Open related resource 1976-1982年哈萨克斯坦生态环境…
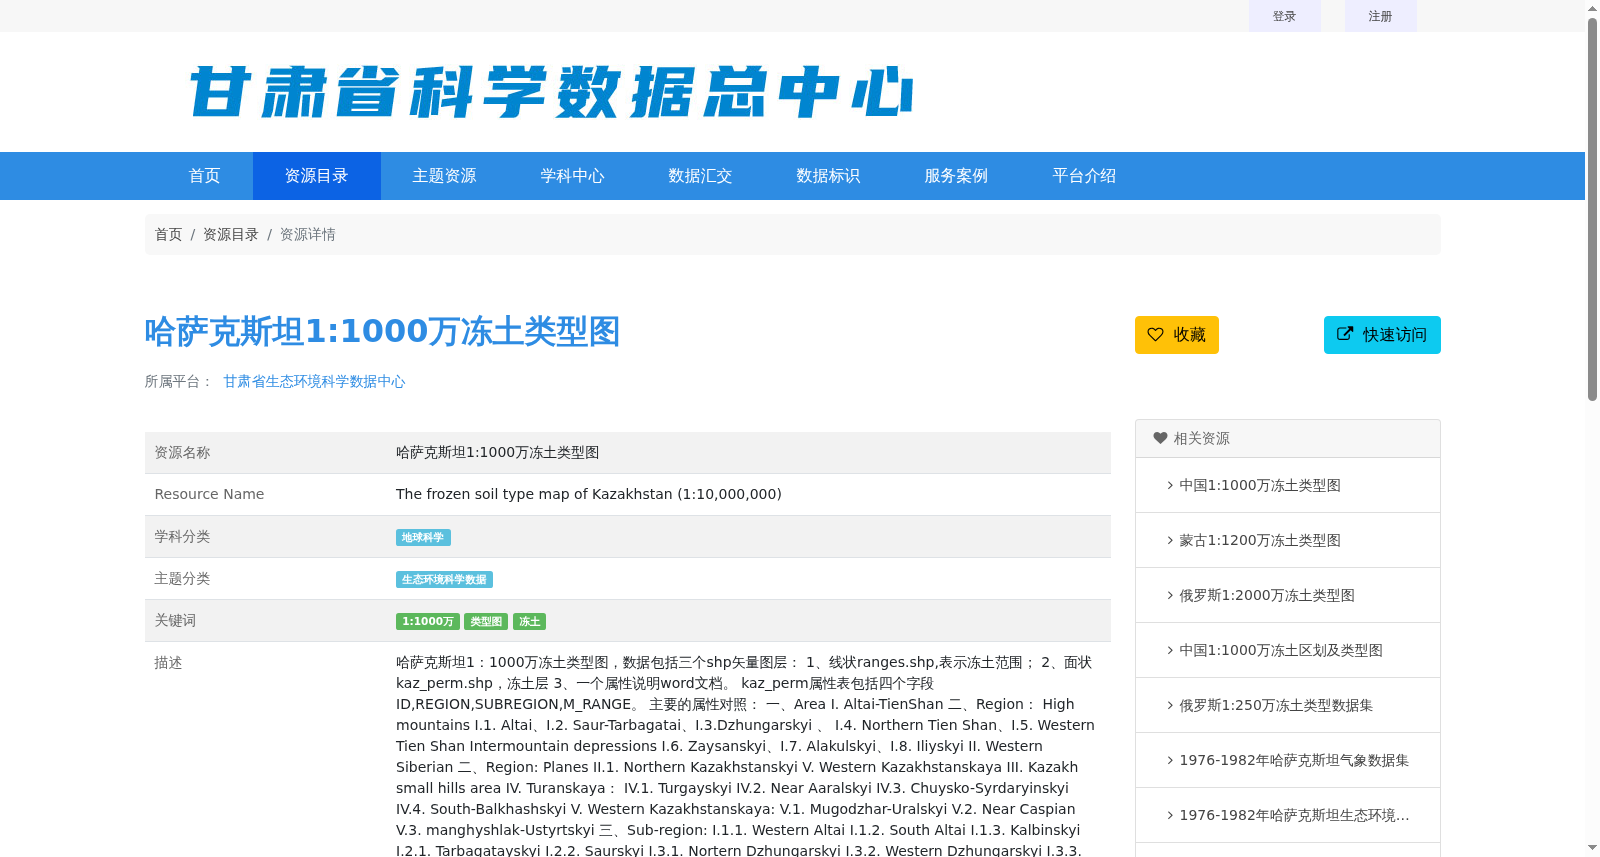 point(1294,815)
